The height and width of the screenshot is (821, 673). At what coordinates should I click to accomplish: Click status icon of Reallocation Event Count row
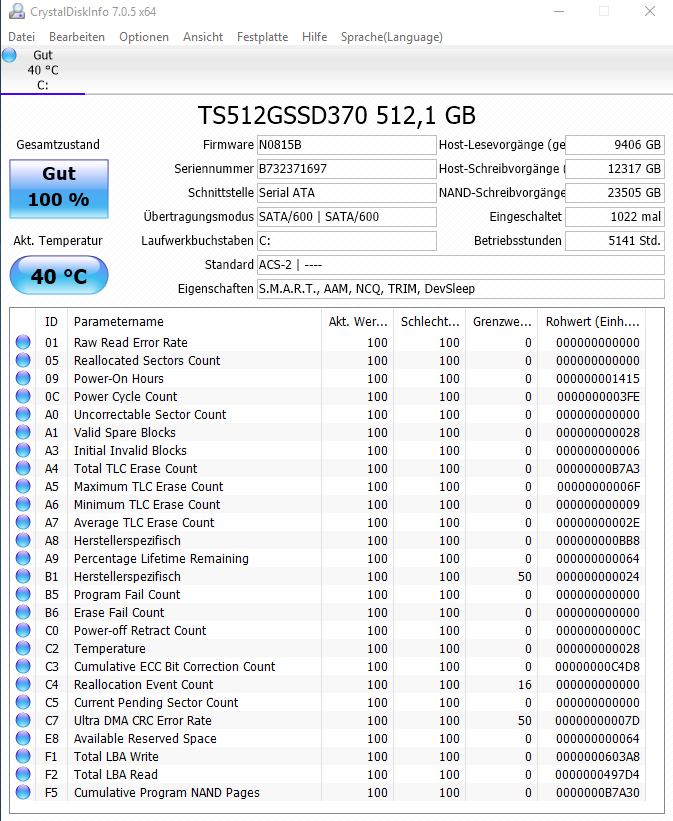(23, 684)
